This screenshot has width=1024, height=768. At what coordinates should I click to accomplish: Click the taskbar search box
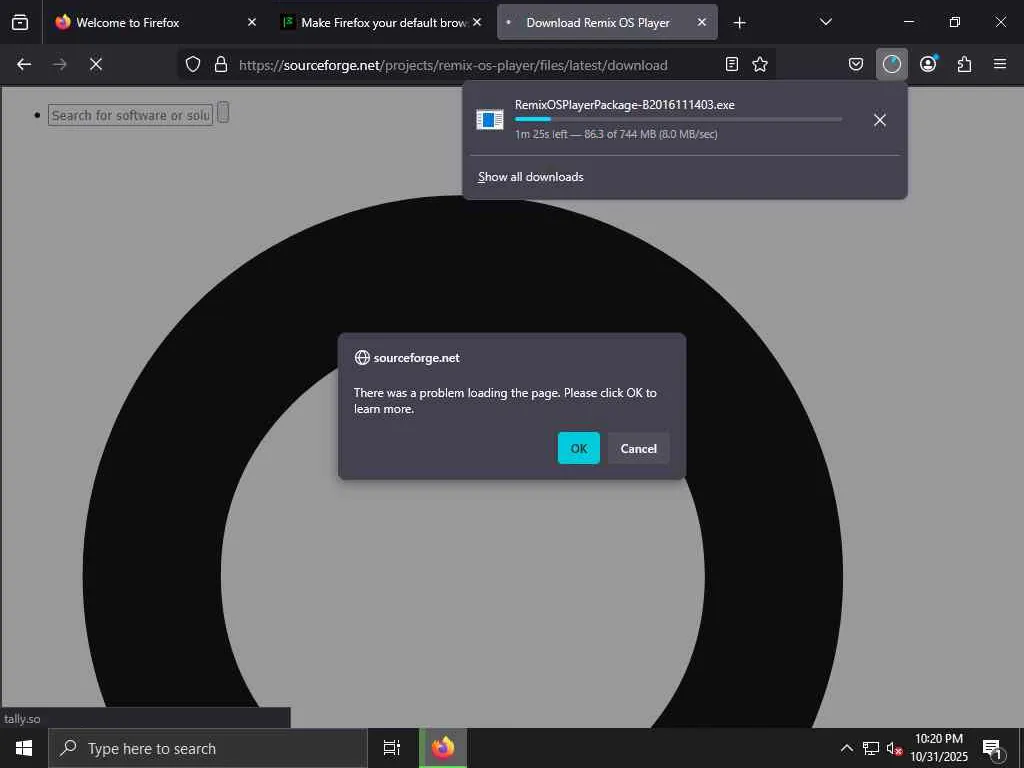(x=208, y=748)
